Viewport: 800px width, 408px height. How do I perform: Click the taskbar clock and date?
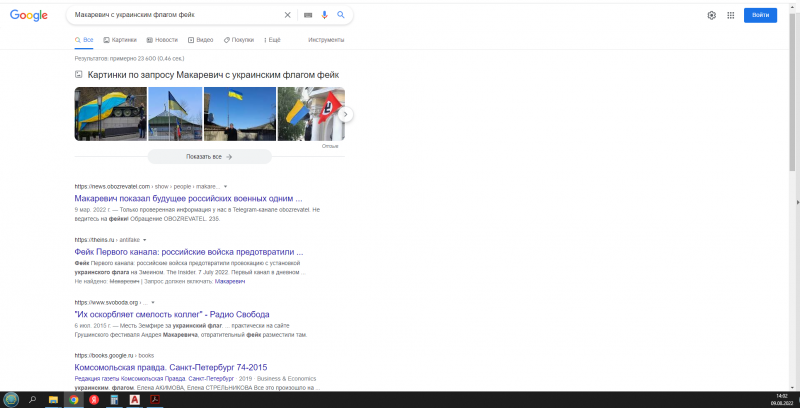coord(782,399)
